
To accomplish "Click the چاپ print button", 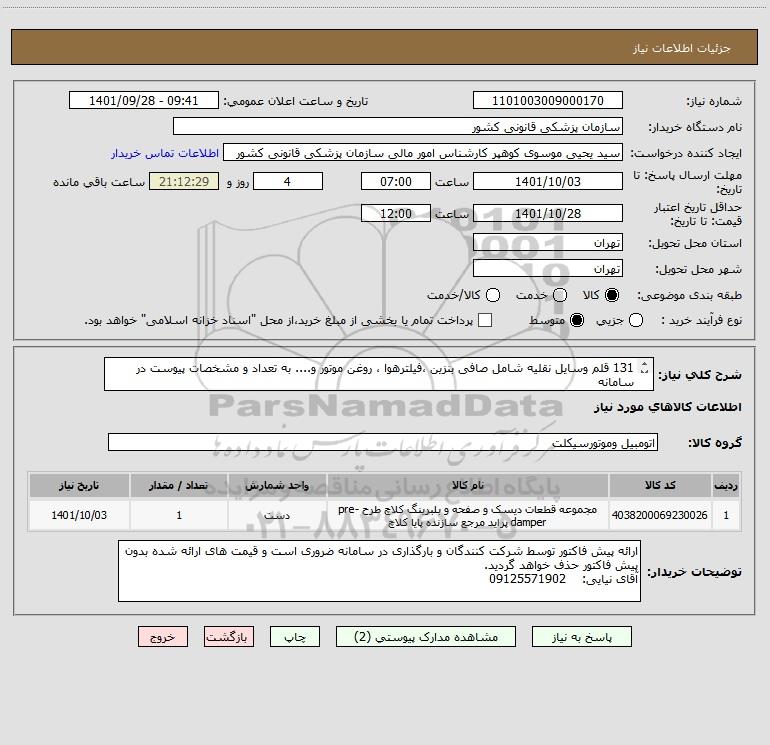I will (295, 637).
